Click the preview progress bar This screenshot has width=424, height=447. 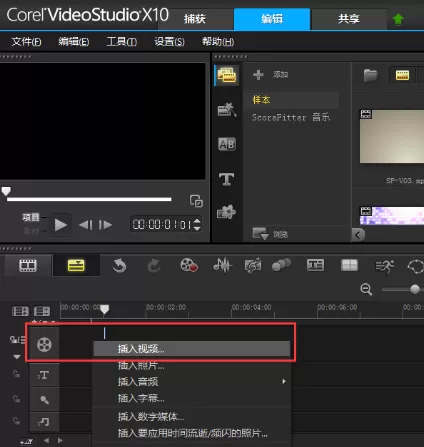click(89, 199)
